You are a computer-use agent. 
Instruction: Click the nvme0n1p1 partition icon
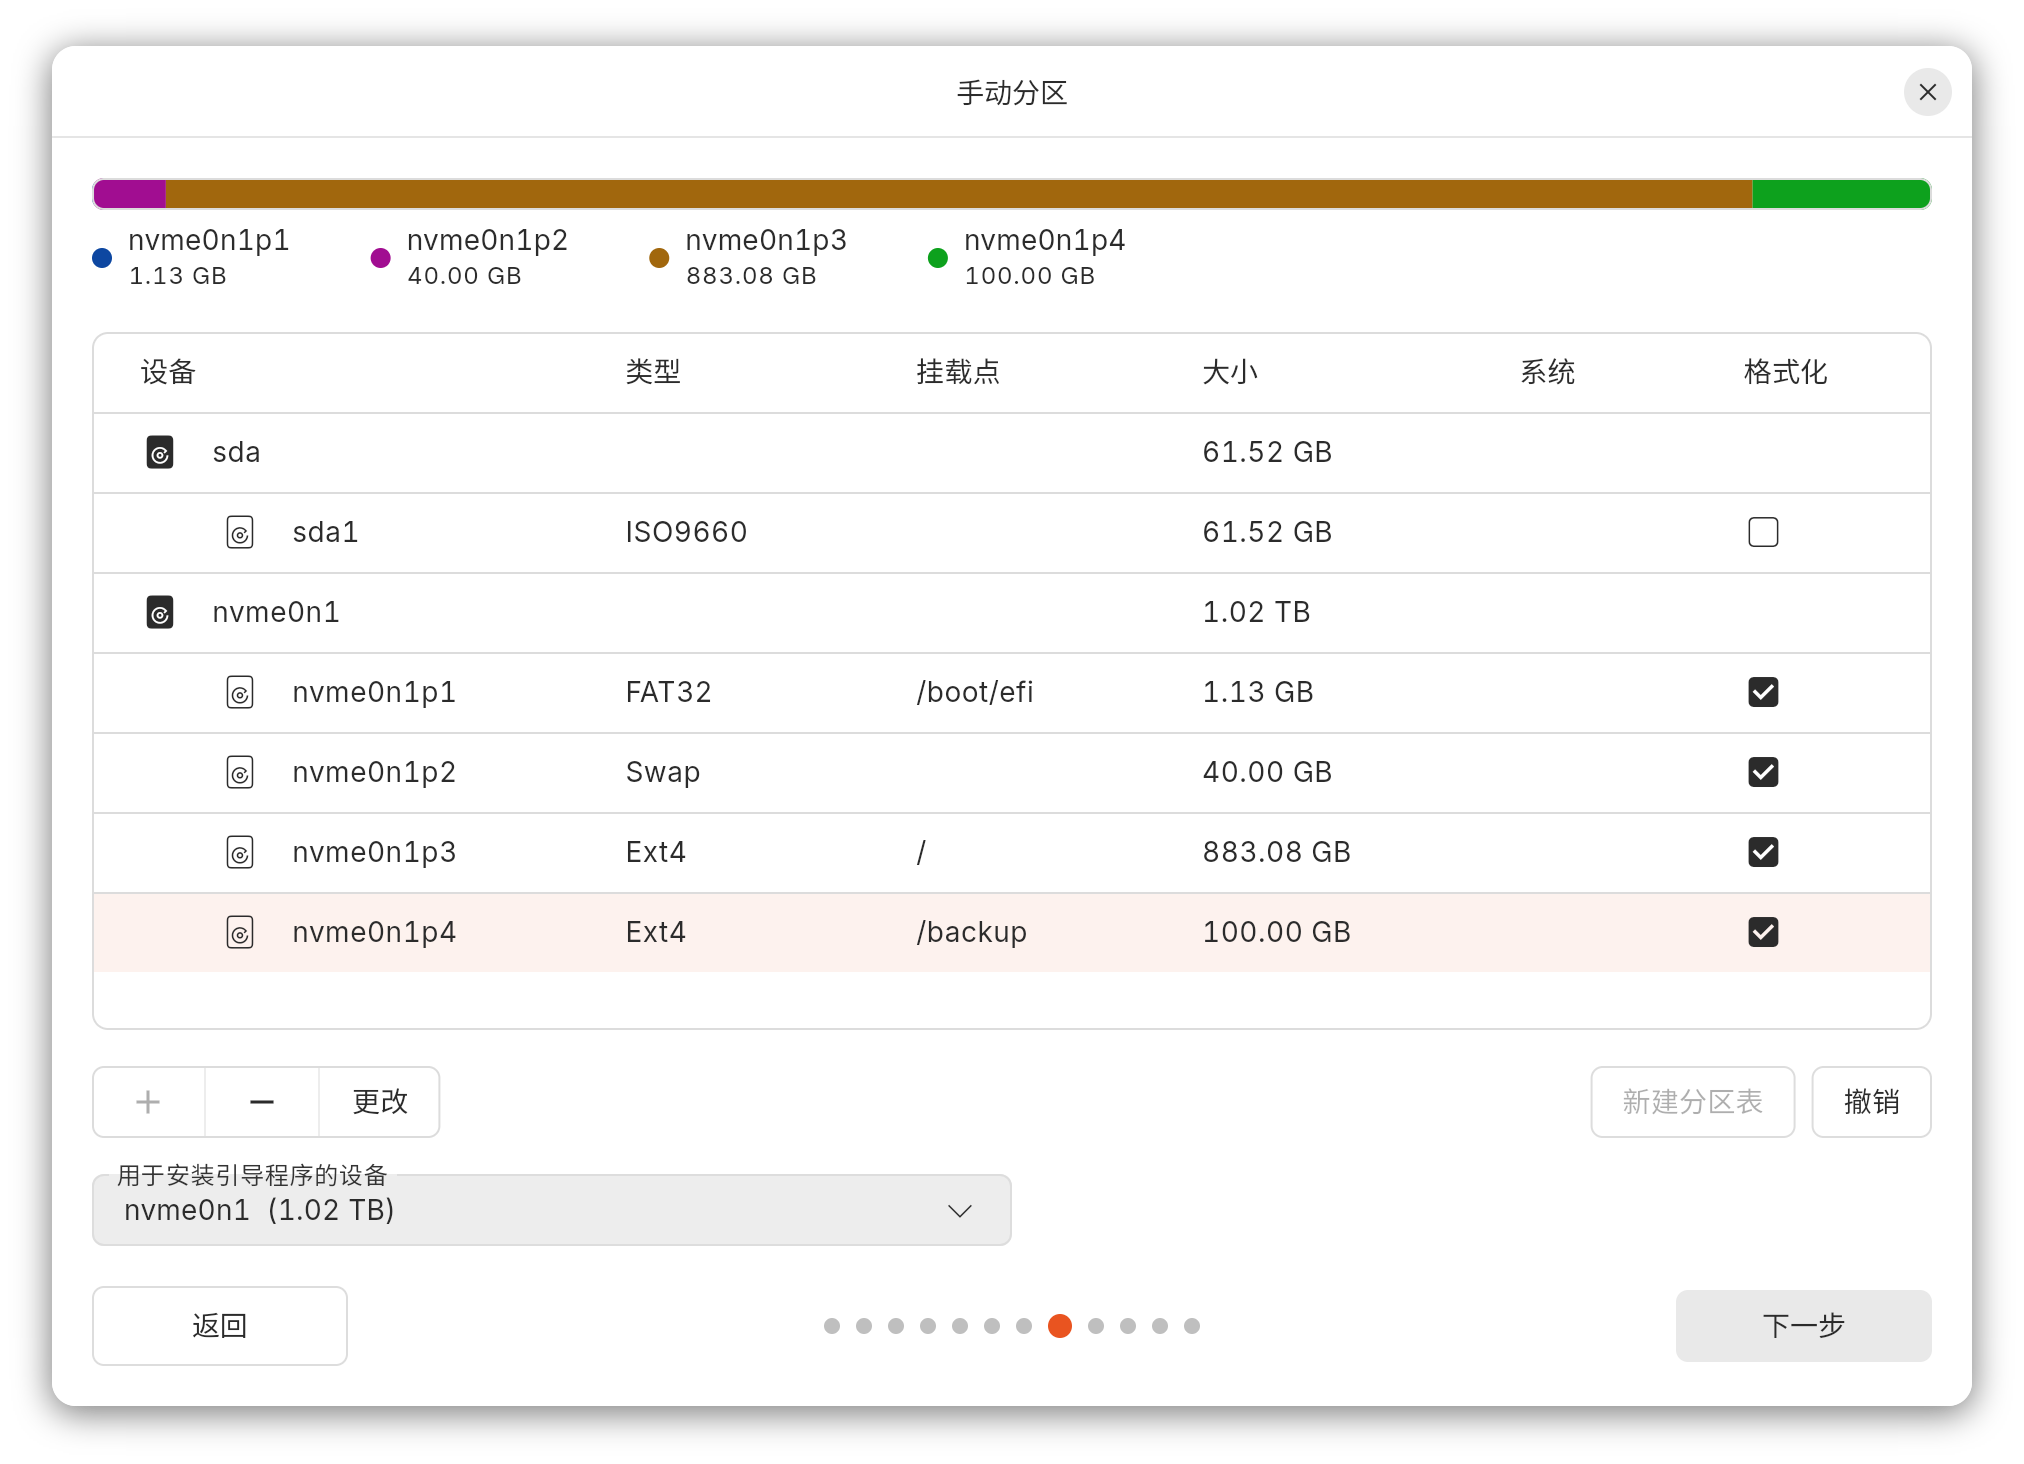240,692
